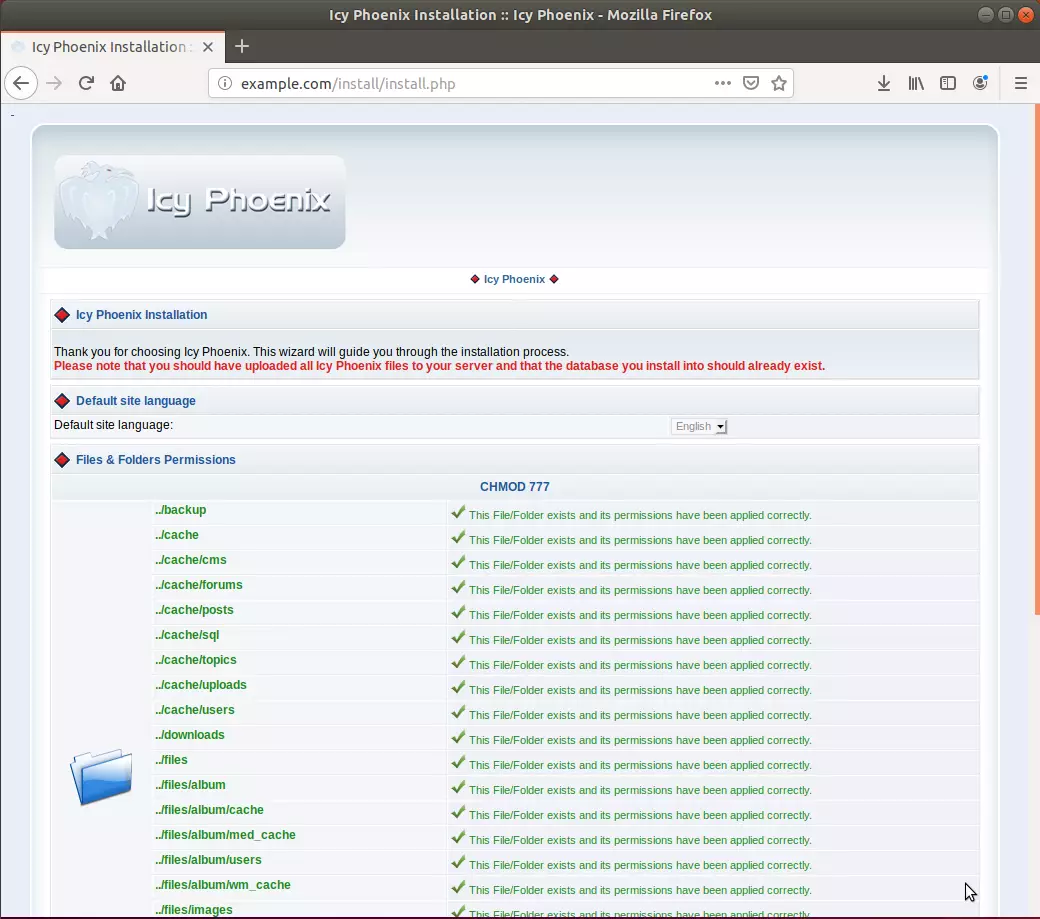1040x919 pixels.
Task: Click the green checkmark for ../backup
Action: pyautogui.click(x=458, y=512)
